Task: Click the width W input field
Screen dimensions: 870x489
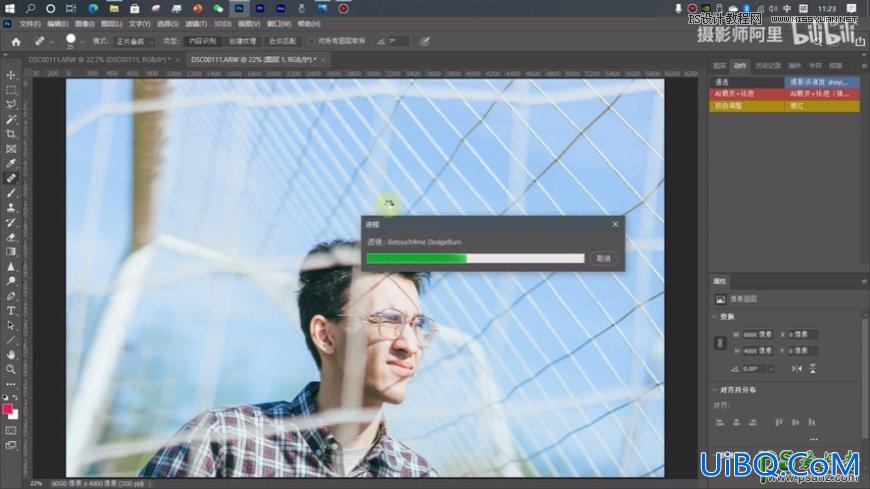Action: coord(758,335)
